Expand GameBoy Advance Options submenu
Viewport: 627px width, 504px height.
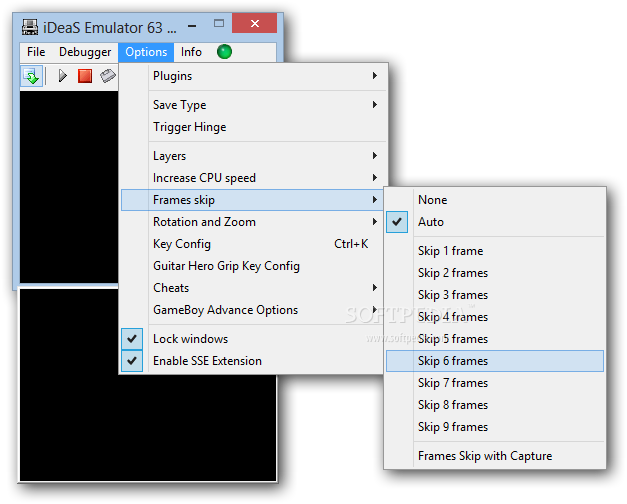click(x=253, y=310)
